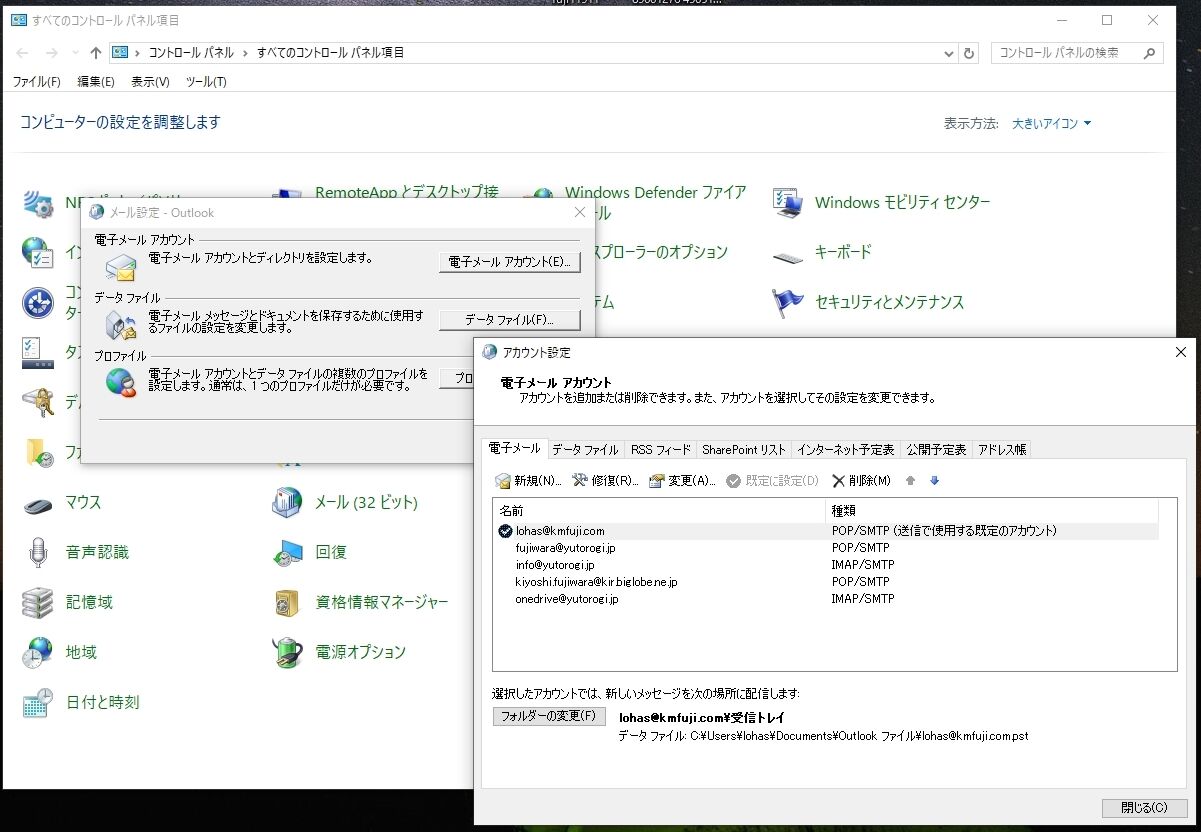Open メール (32 ビット) icon
The height and width of the screenshot is (832, 1201).
(x=287, y=503)
